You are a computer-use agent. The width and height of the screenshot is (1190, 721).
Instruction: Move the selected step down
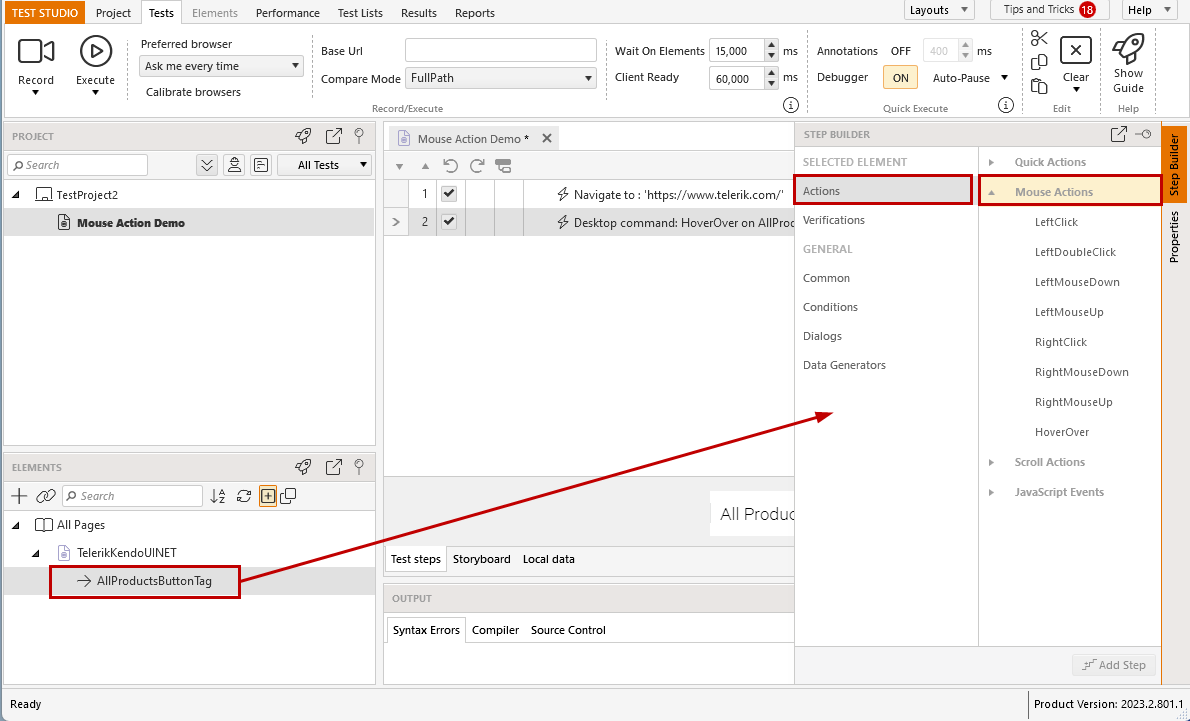click(x=399, y=166)
